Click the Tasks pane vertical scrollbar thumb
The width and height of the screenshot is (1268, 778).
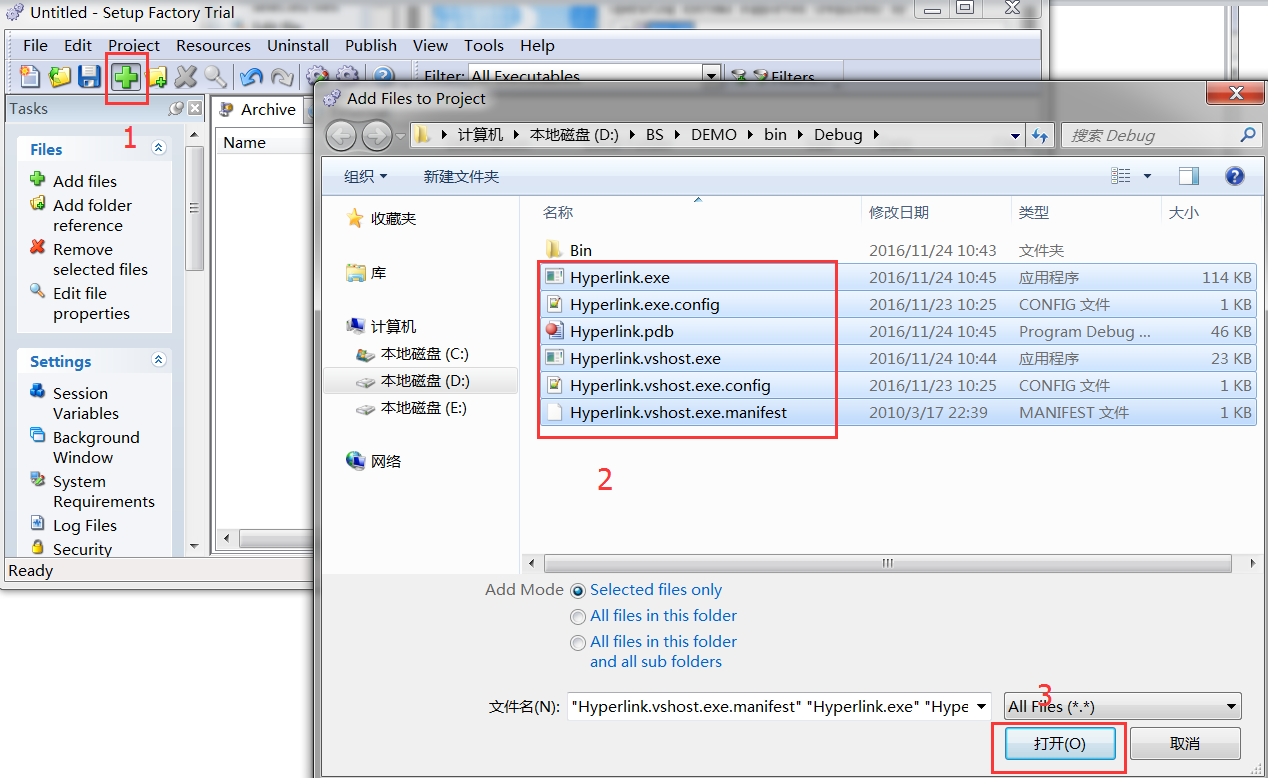(x=196, y=207)
